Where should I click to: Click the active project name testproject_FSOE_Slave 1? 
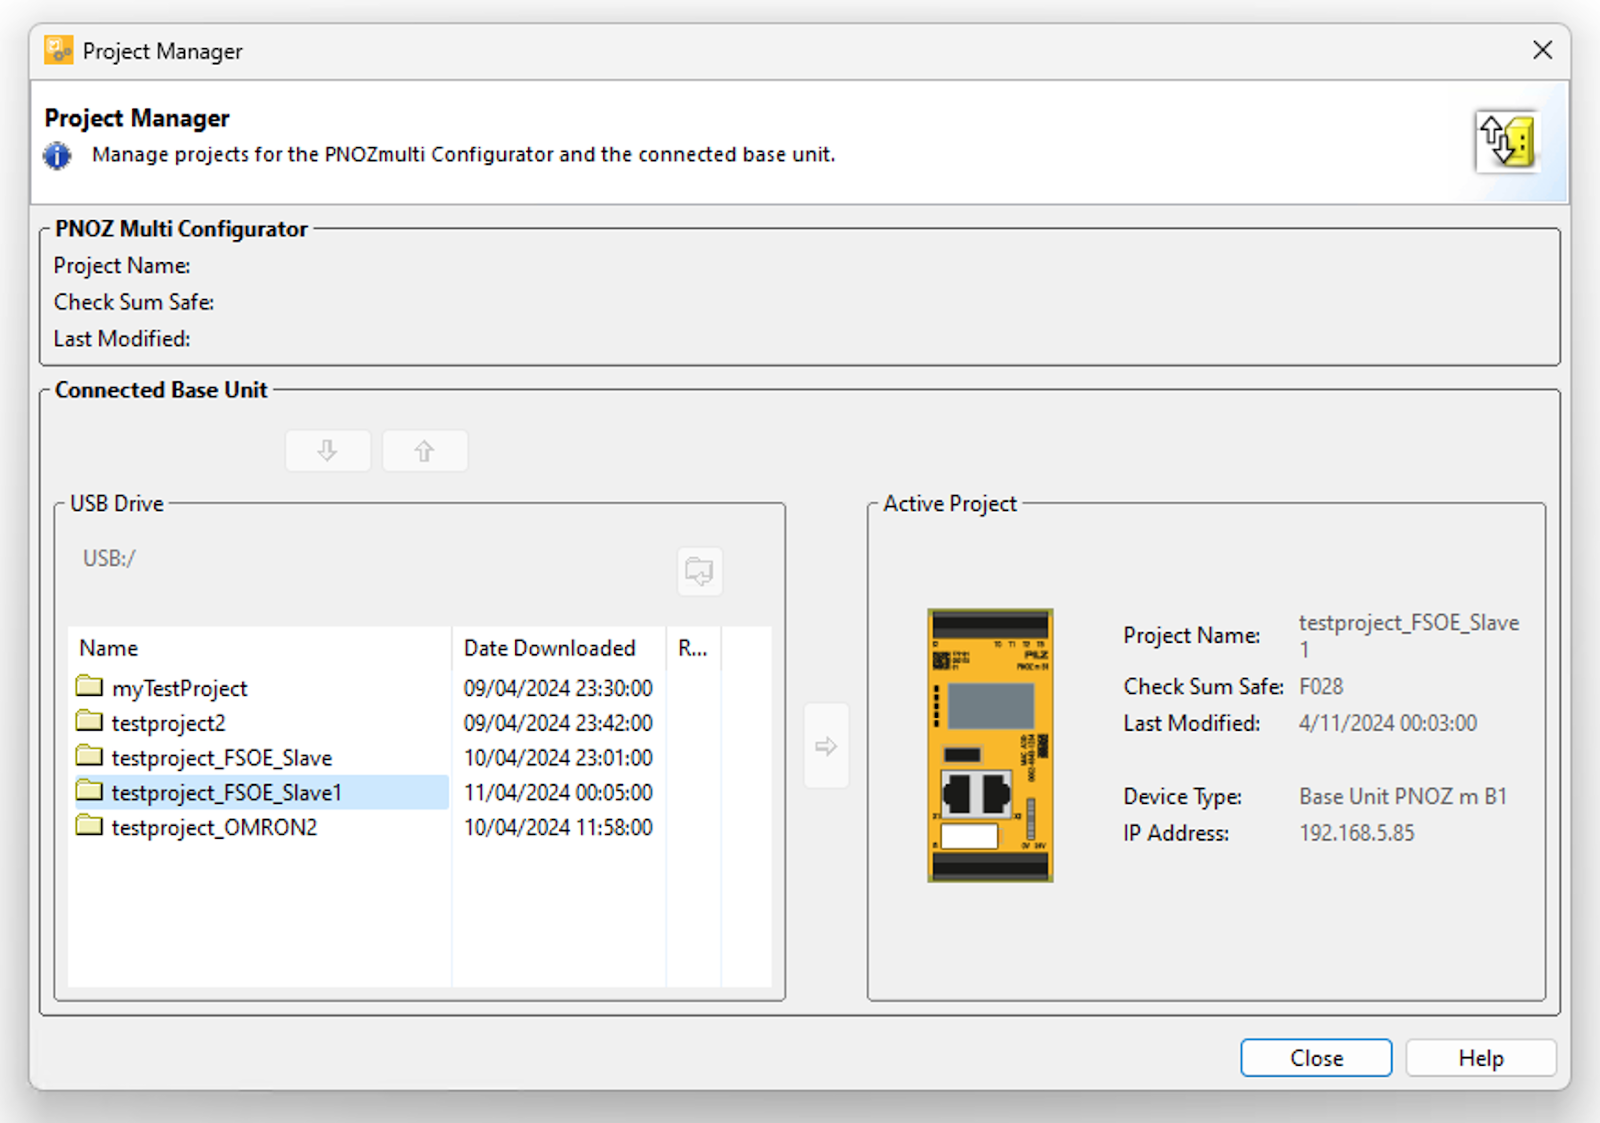(1409, 636)
